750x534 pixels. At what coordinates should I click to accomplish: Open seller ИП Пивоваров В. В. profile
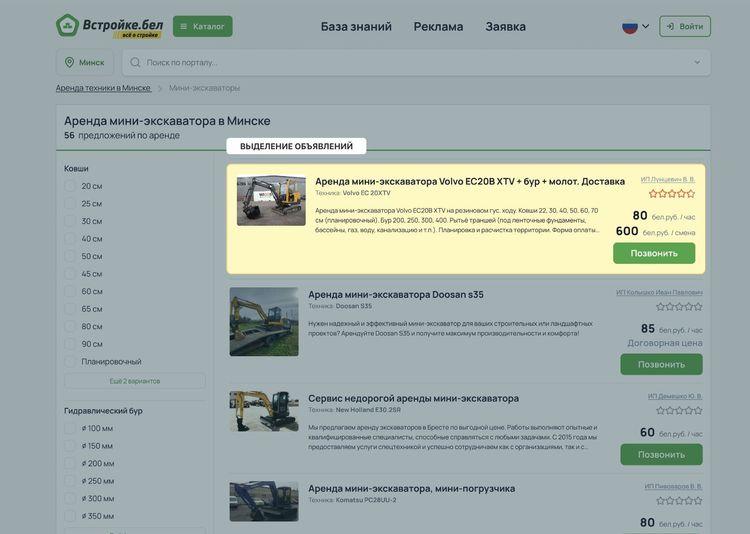pyautogui.click(x=673, y=487)
